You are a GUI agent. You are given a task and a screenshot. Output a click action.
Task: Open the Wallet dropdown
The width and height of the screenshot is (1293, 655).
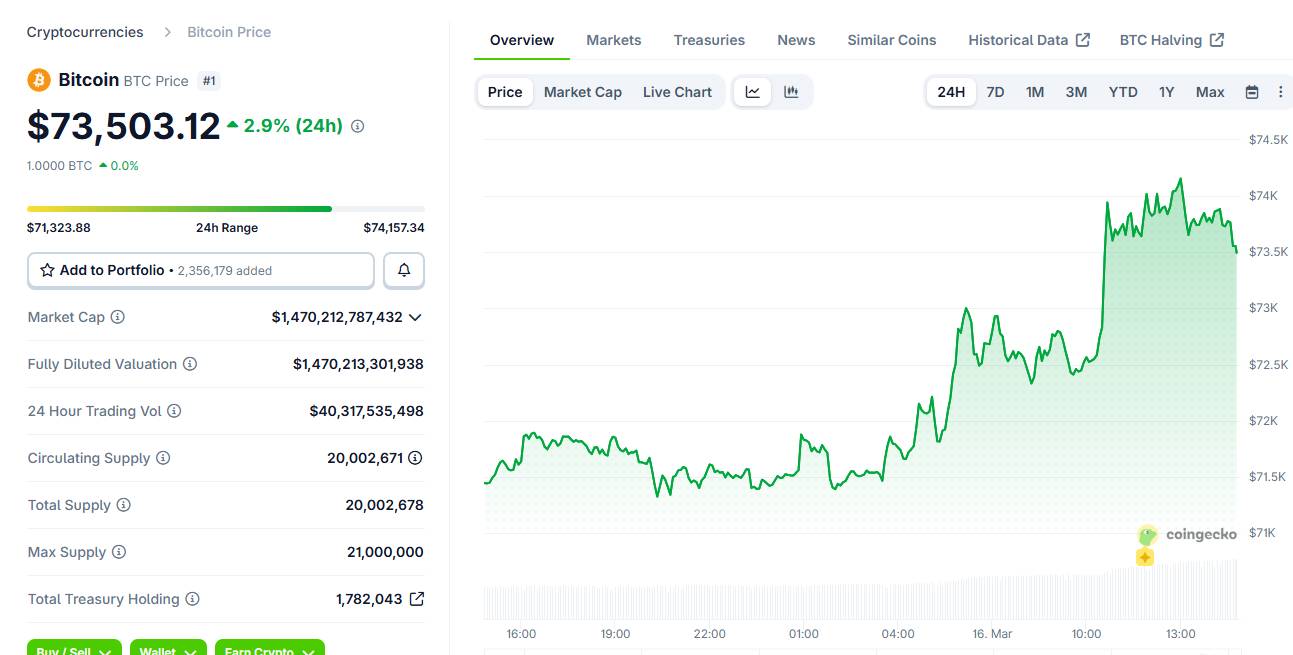point(168,649)
